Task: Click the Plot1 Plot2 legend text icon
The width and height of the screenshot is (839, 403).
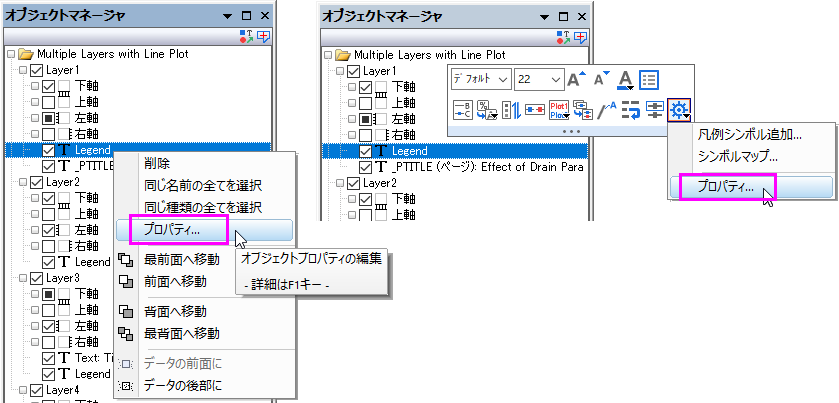Action: [x=559, y=110]
